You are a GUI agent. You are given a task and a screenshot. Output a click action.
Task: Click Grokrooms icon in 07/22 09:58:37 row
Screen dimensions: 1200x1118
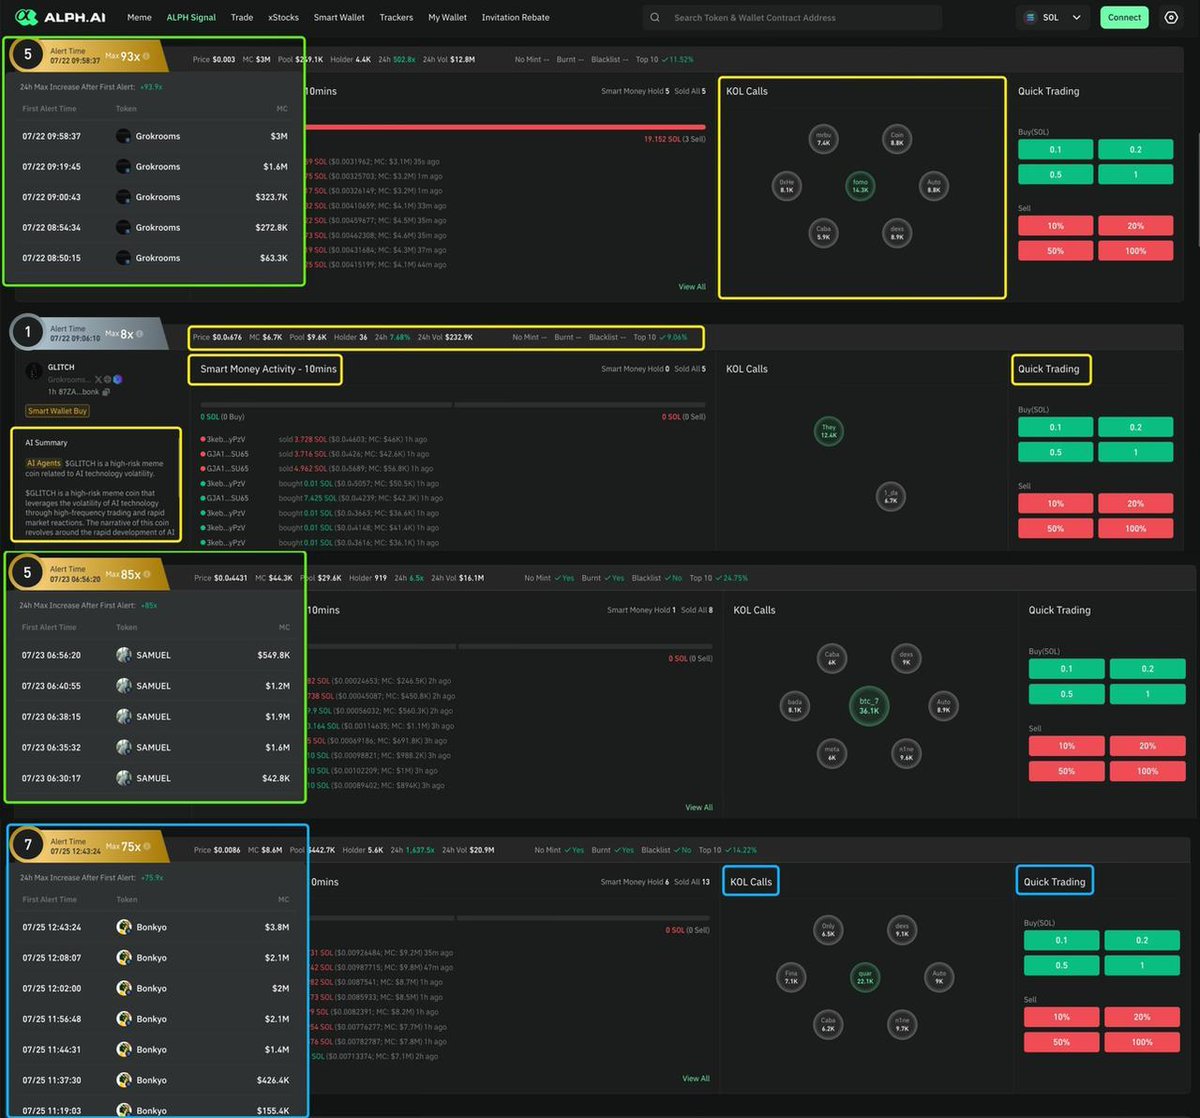pos(123,136)
